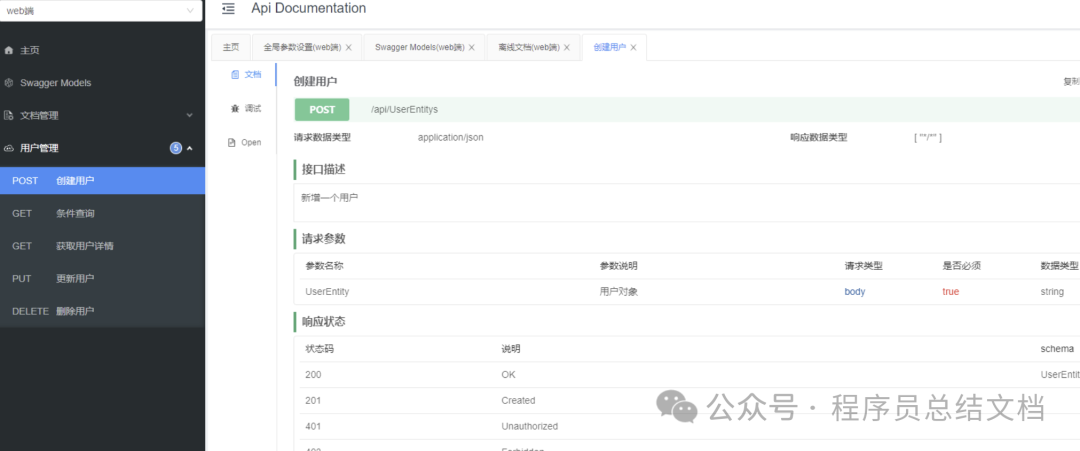Click the 文档管理 document icon
1080x451 pixels.
9,116
